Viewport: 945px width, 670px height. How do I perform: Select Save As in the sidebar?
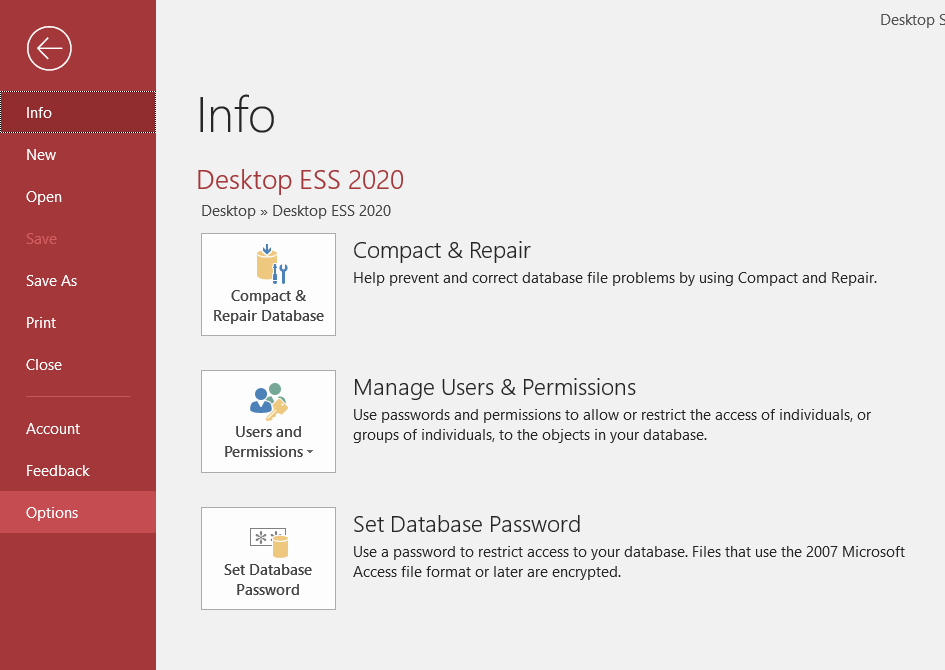click(51, 281)
